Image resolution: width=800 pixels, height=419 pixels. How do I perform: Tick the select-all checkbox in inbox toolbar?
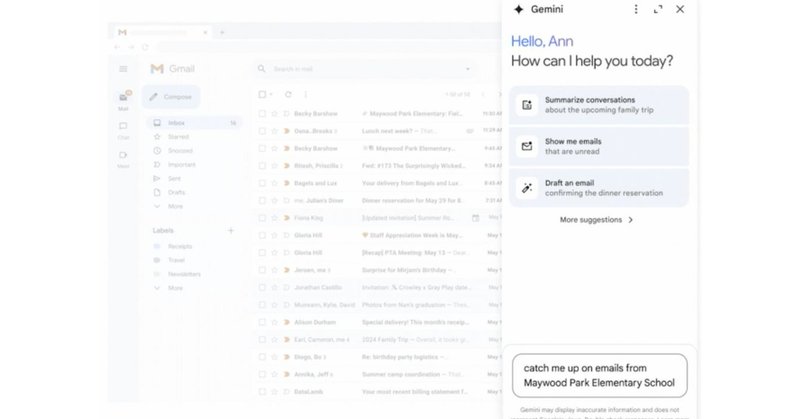pyautogui.click(x=262, y=94)
